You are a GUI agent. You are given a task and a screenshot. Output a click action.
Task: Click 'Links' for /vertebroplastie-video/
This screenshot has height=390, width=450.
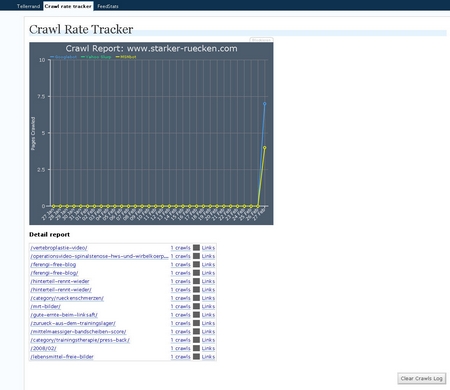pyautogui.click(x=208, y=248)
